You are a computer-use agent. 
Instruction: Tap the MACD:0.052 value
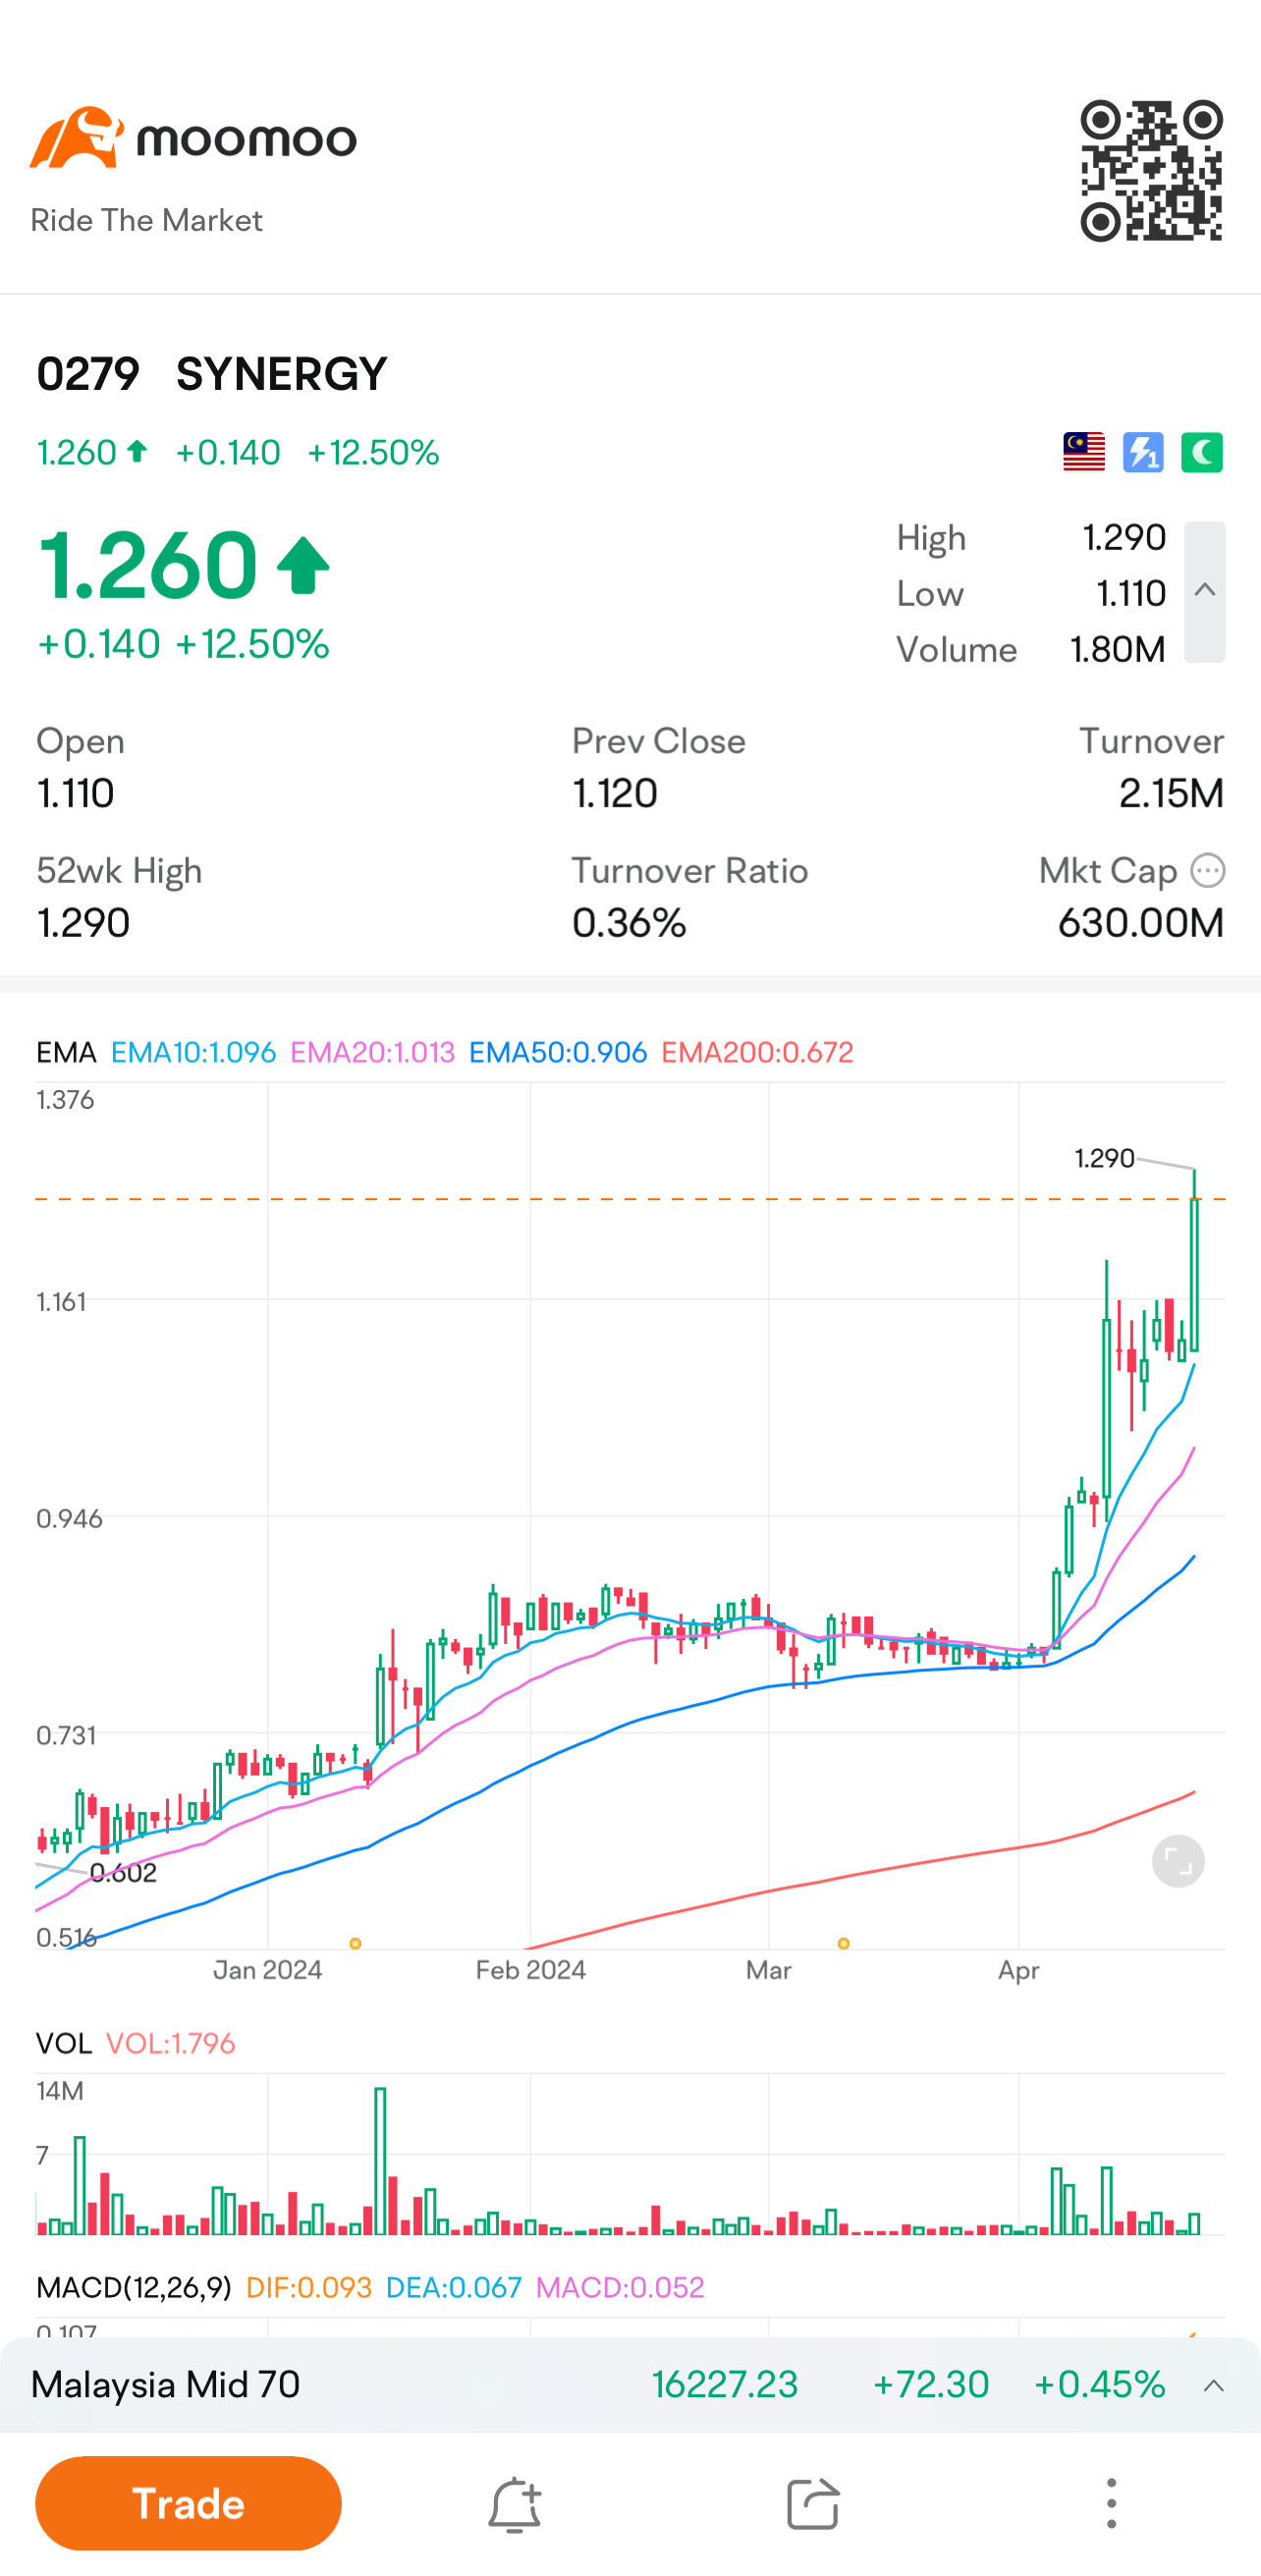(x=620, y=2287)
